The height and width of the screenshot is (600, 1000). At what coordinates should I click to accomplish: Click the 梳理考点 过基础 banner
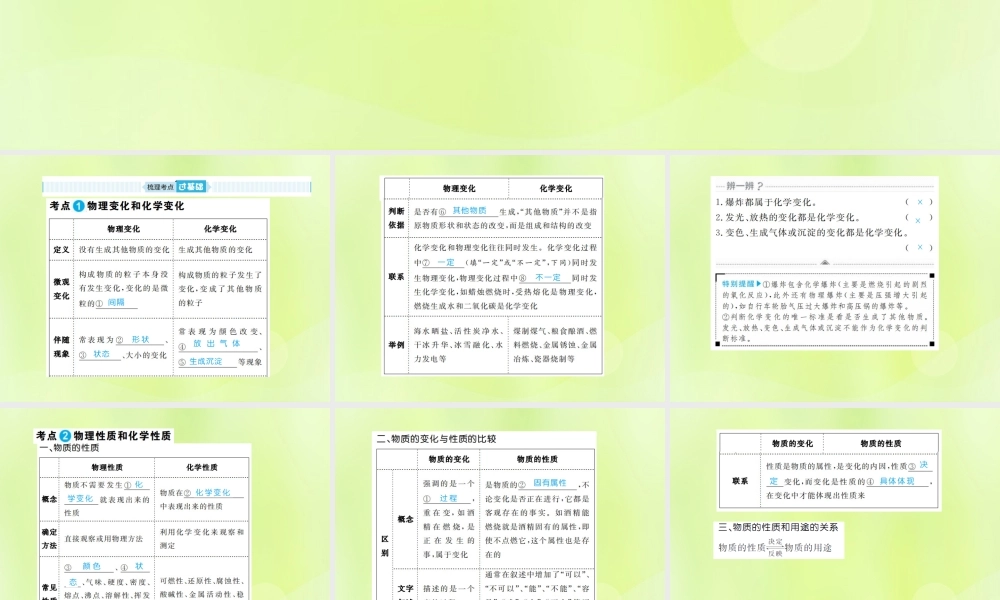[x=177, y=187]
